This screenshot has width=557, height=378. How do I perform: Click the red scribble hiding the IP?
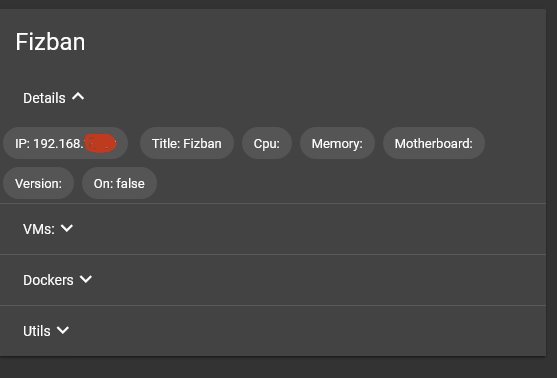101,144
